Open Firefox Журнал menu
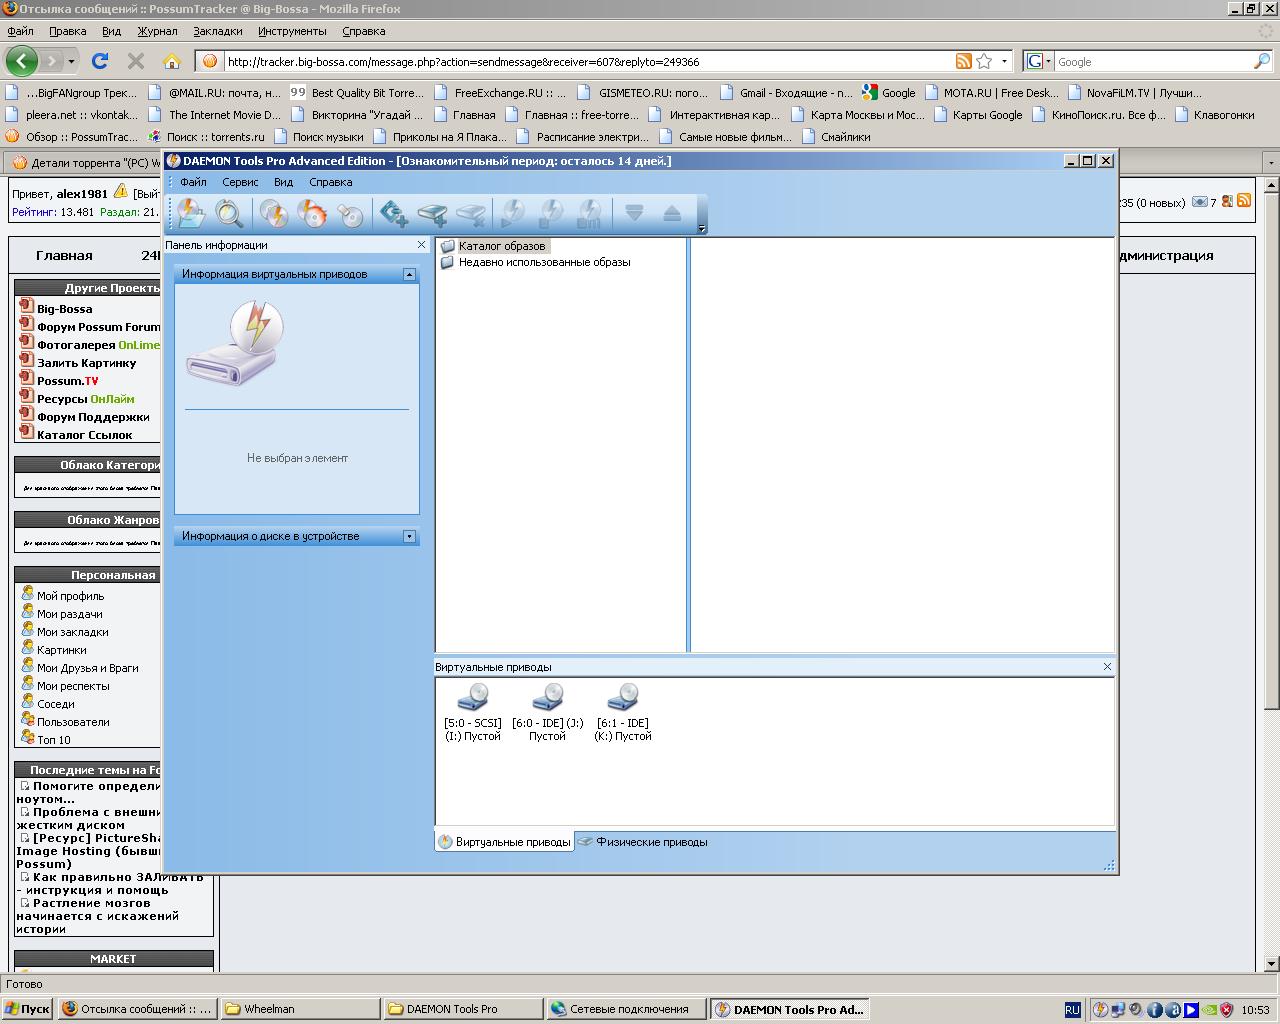This screenshot has width=1280, height=1024. (x=157, y=31)
